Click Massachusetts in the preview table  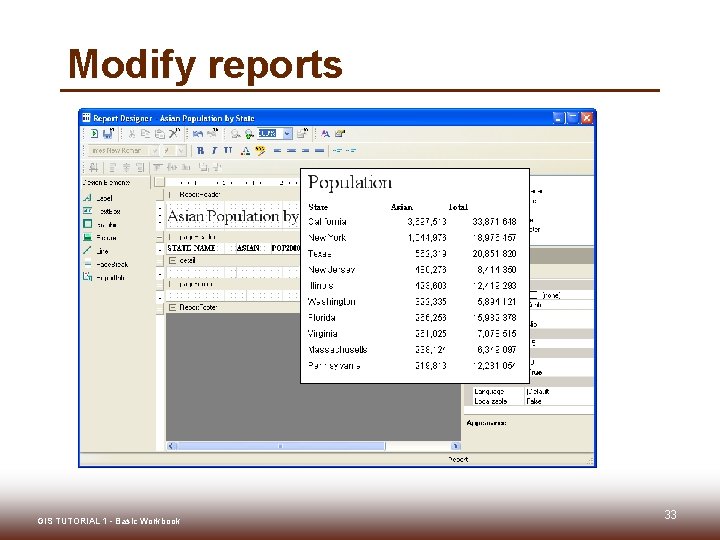[x=338, y=350]
